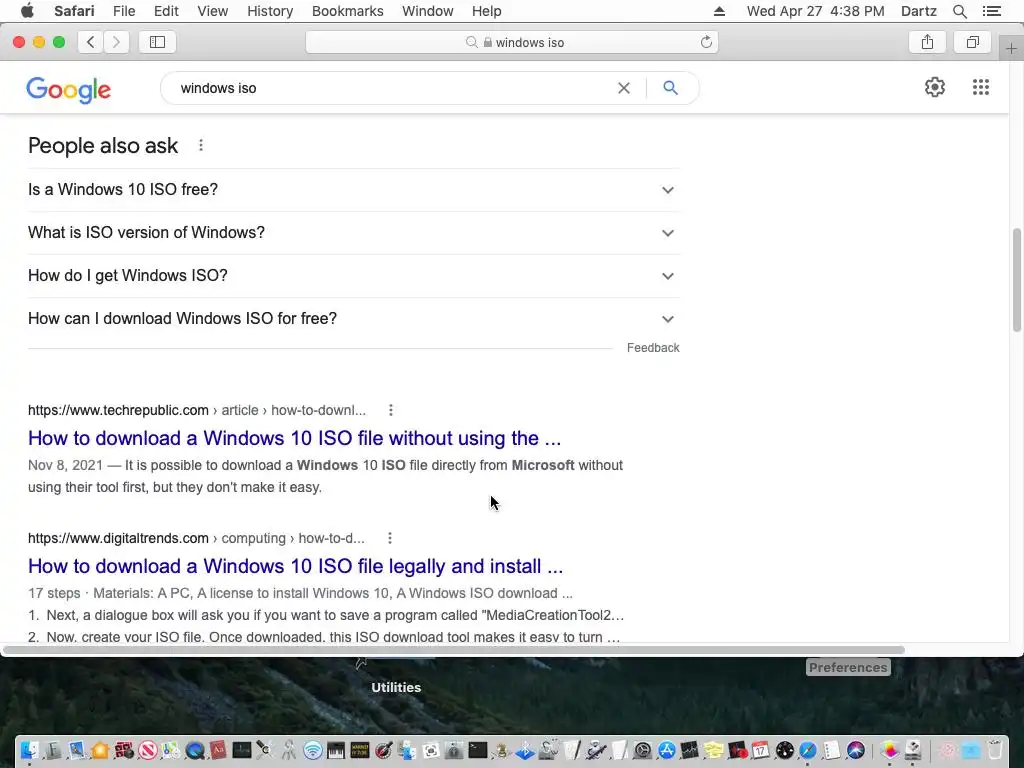The width and height of the screenshot is (1024, 768).
Task: Click the Safari address bar showing windows iso
Action: click(x=512, y=42)
